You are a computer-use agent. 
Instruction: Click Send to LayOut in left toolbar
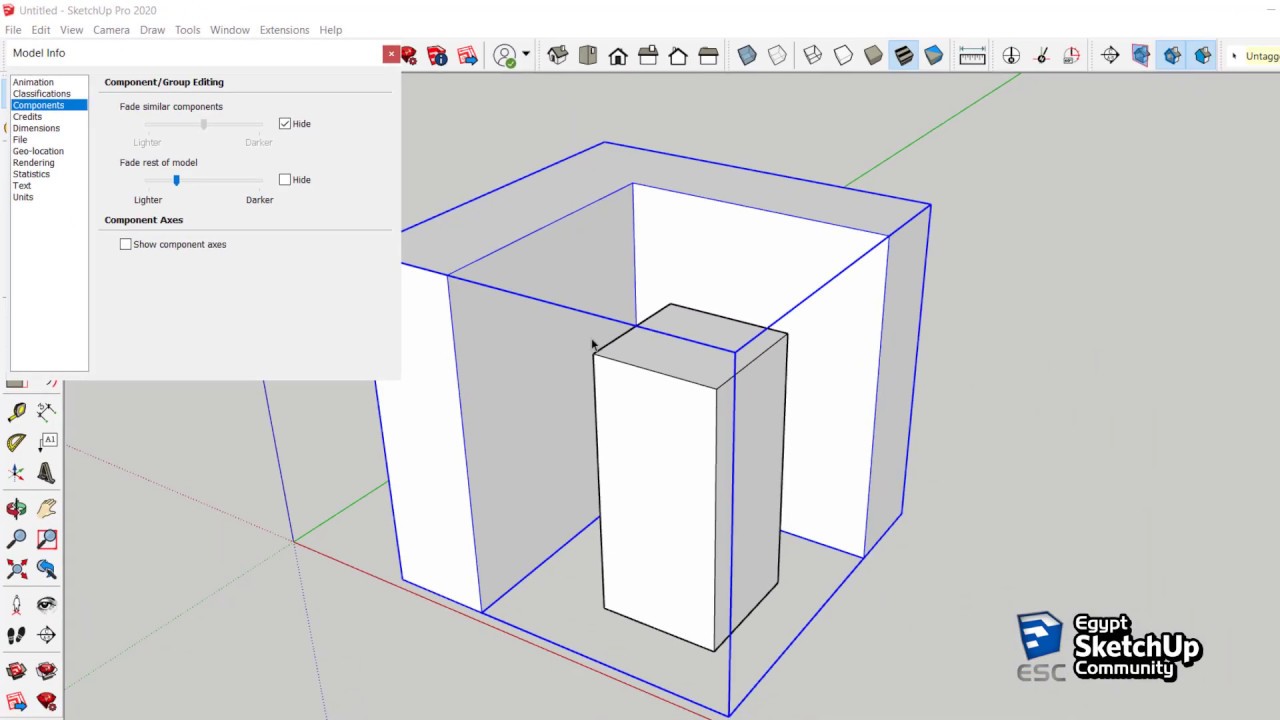tap(17, 702)
